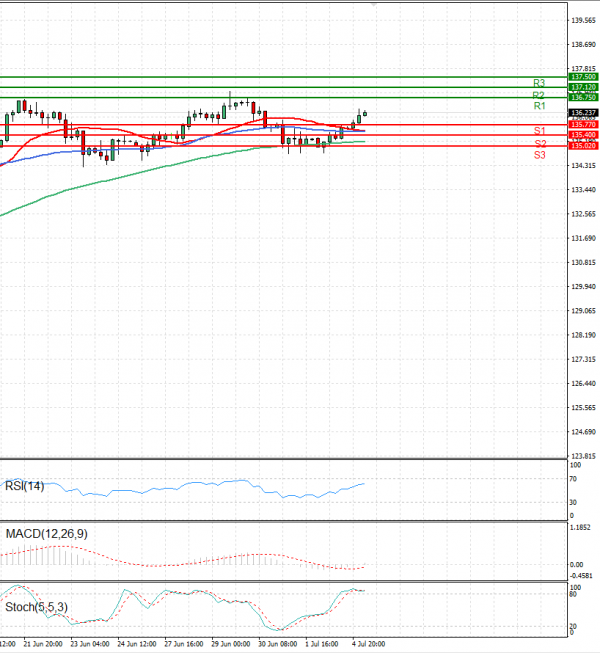Select the R2 resistance label
Viewport: 600px width, 653px height.
coord(538,94)
